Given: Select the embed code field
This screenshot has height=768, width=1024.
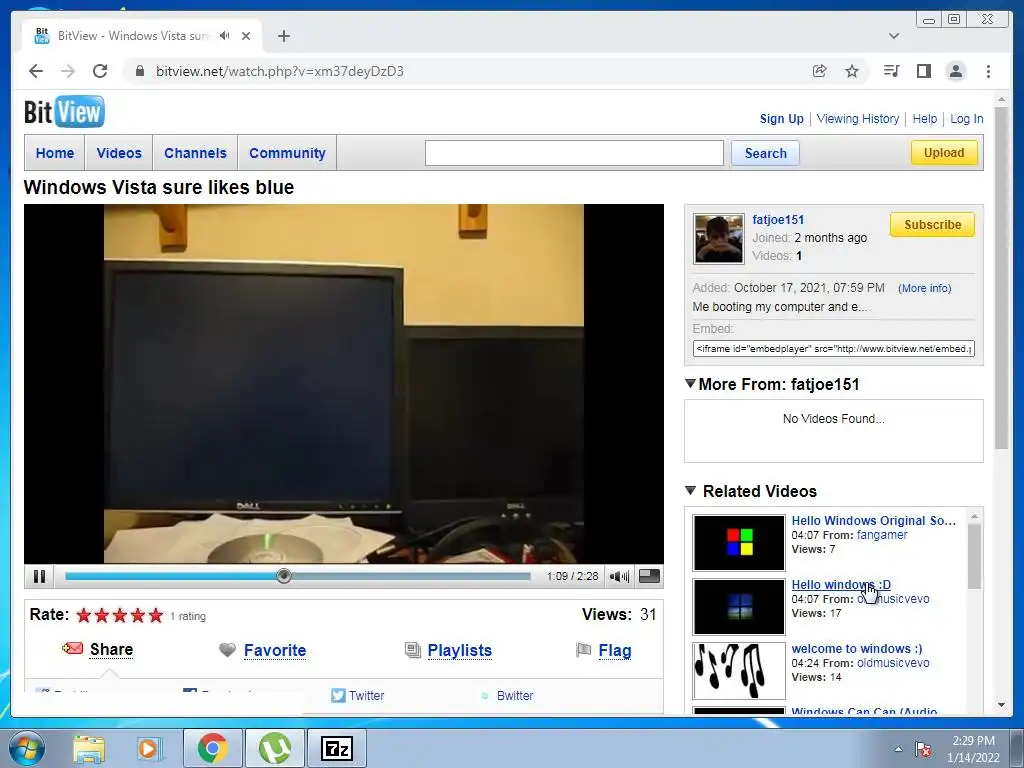Looking at the screenshot, I should tap(833, 349).
